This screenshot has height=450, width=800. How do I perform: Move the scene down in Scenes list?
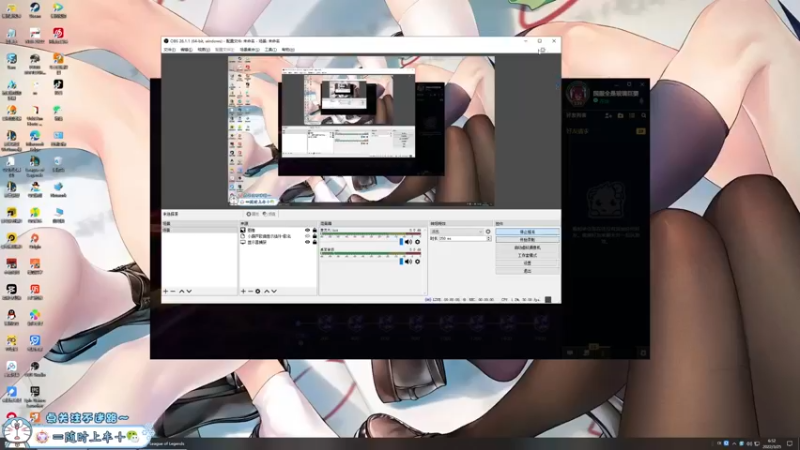point(189,291)
